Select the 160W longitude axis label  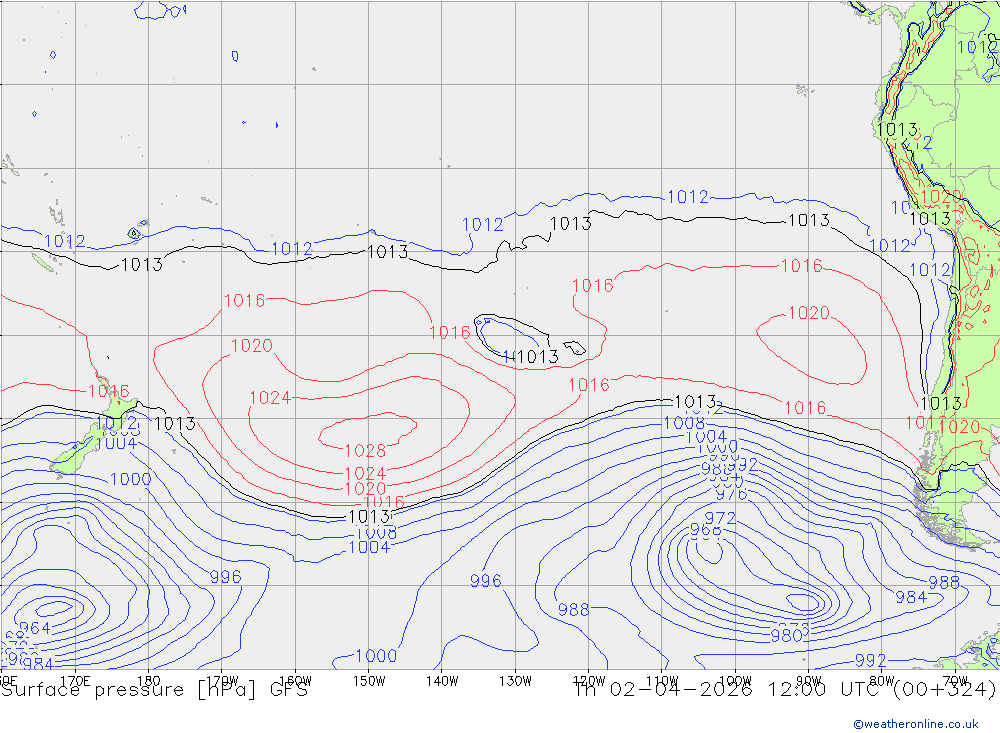pos(295,681)
